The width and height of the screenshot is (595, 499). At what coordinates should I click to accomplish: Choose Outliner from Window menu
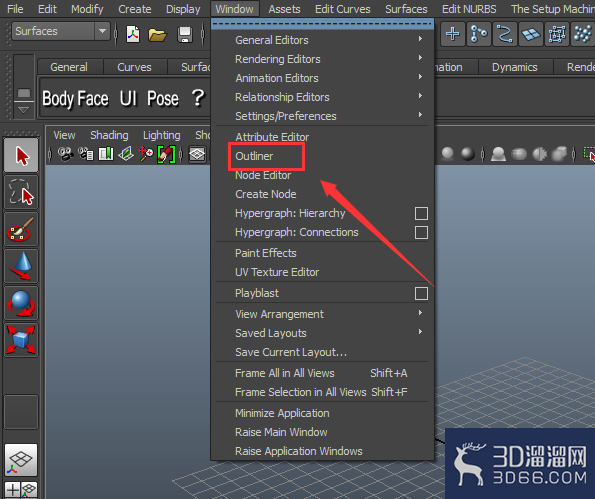coord(254,156)
